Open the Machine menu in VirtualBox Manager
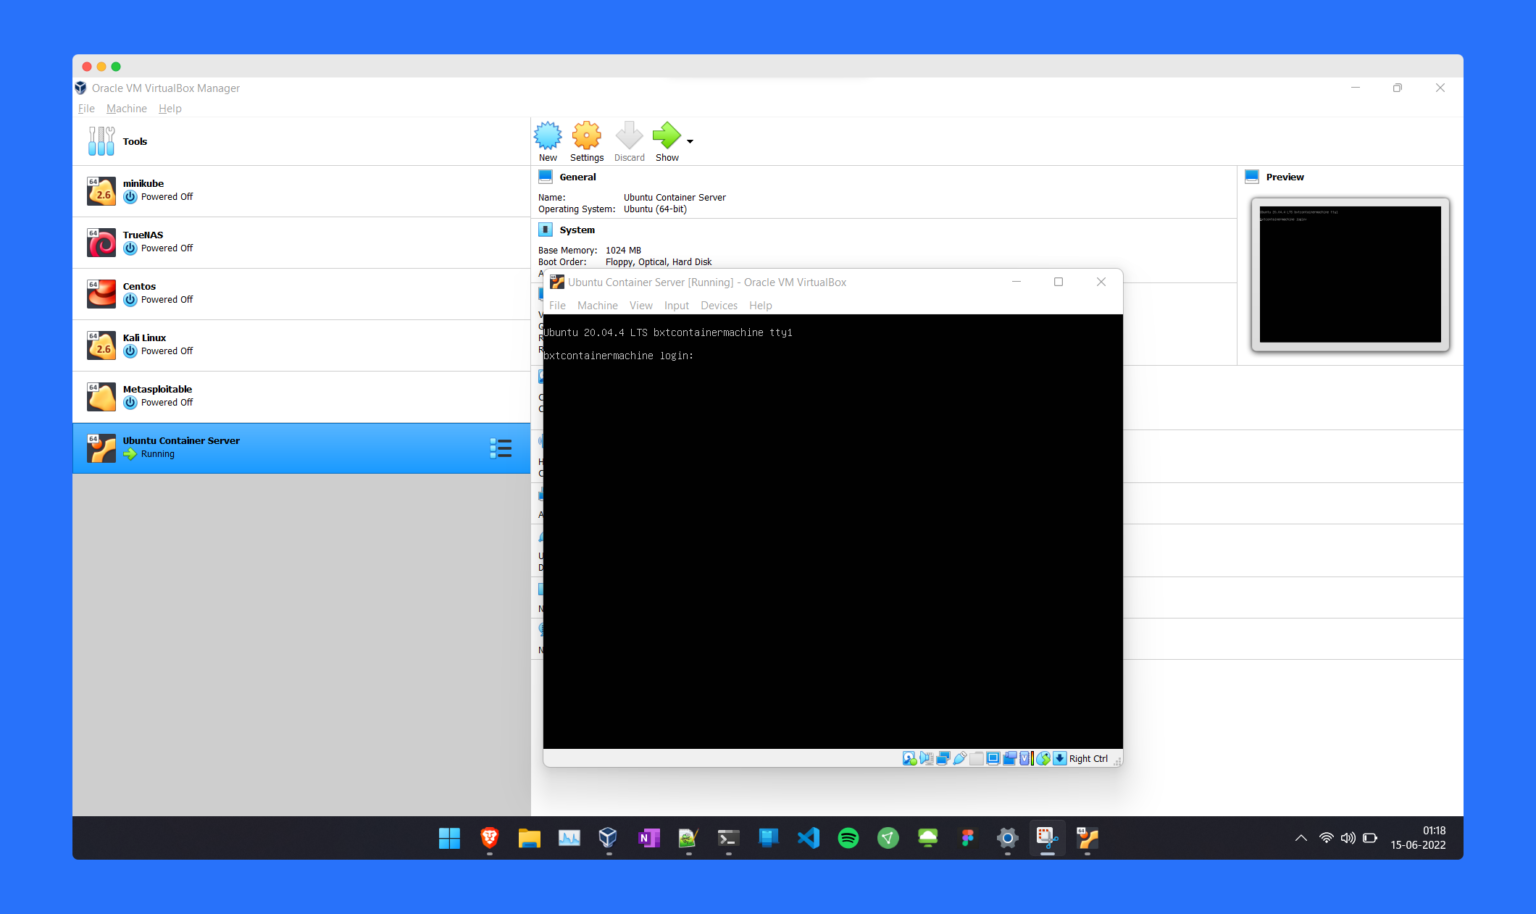 click(x=126, y=108)
